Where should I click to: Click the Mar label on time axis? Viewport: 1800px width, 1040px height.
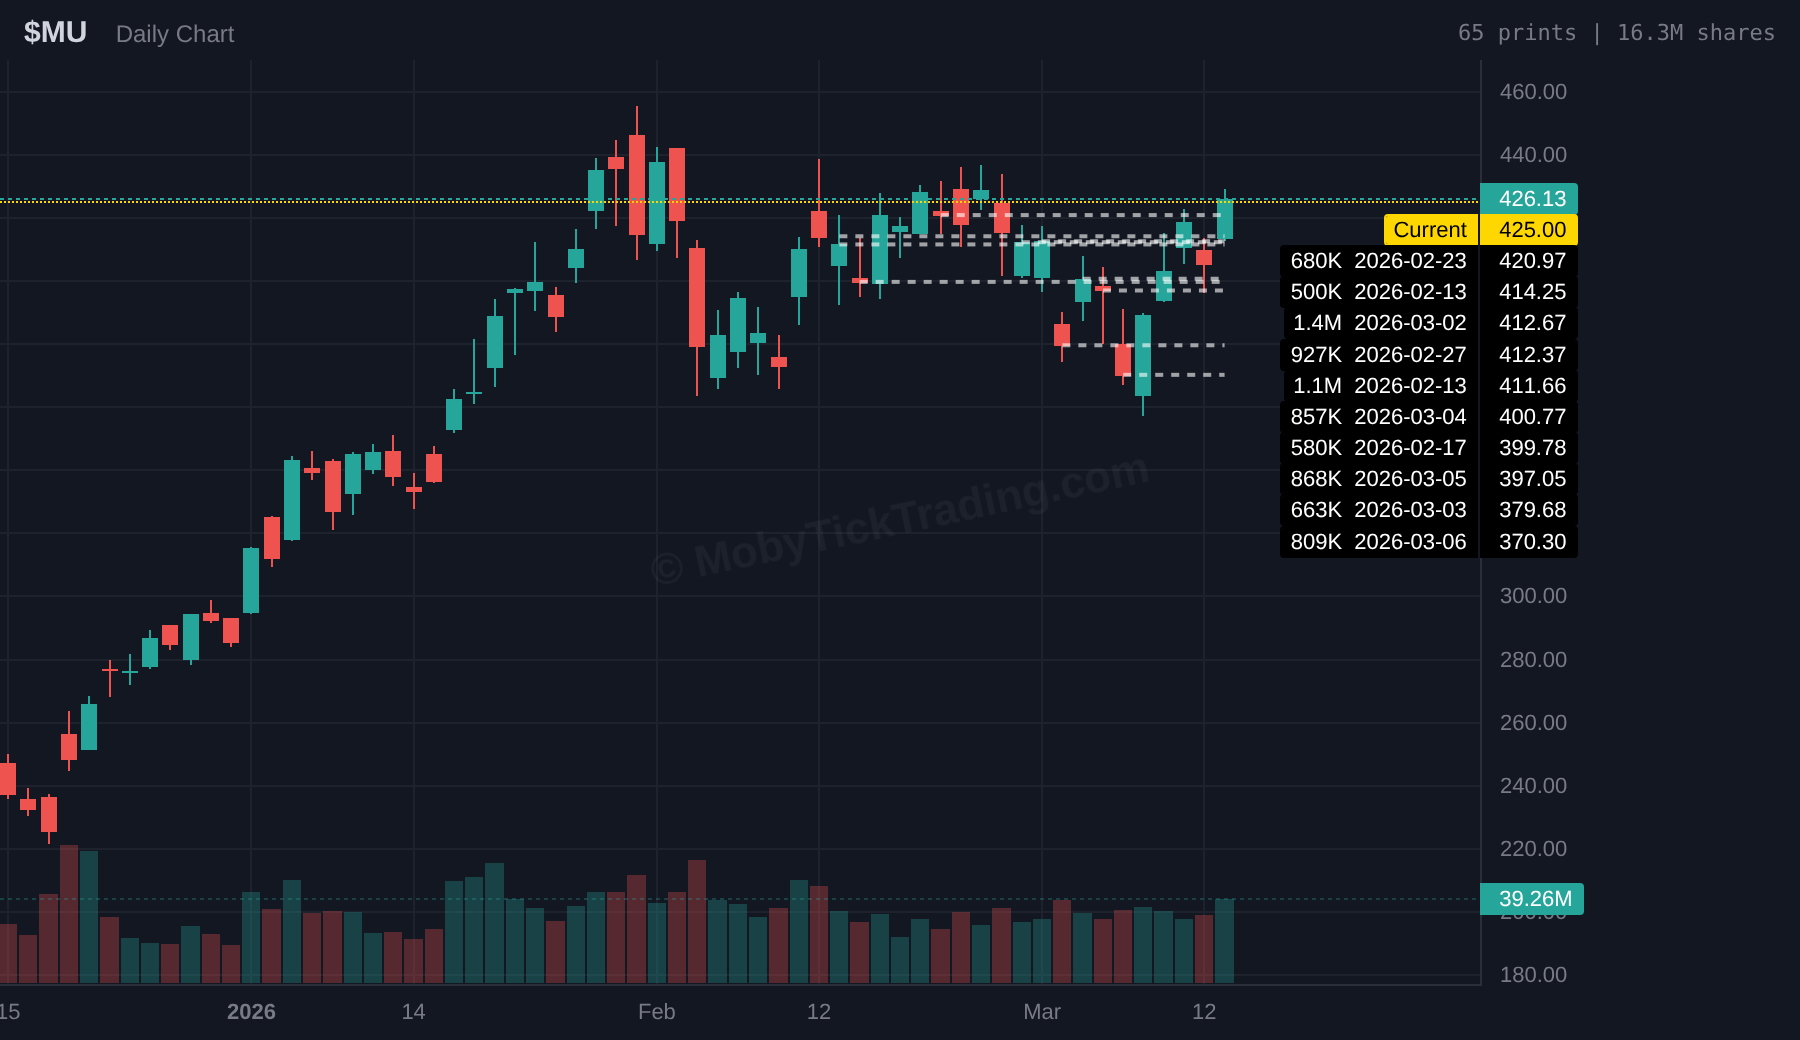pyautogui.click(x=1041, y=1012)
